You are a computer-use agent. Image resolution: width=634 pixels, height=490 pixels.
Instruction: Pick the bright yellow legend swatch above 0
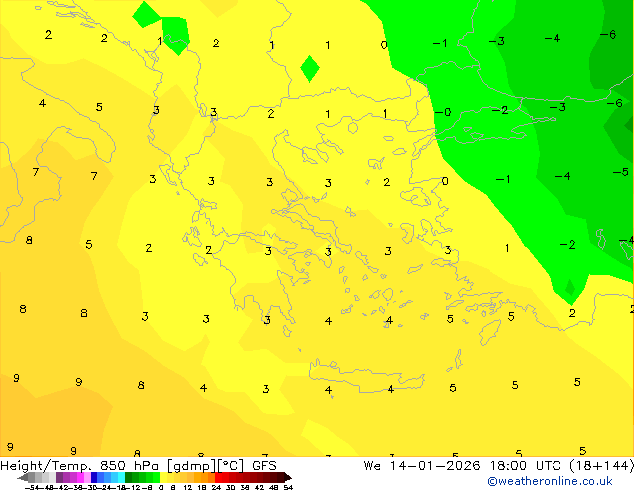click(x=163, y=477)
